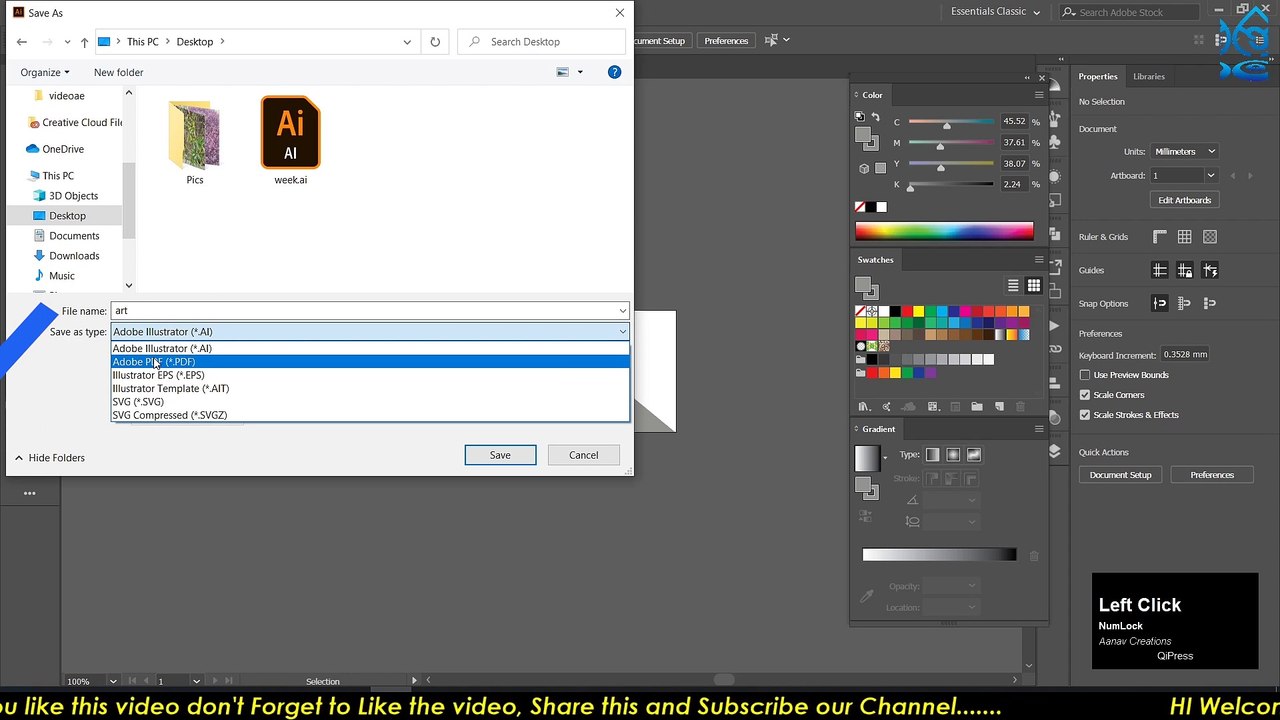
Task: Switch Swatches panel to list view
Action: (x=1013, y=286)
